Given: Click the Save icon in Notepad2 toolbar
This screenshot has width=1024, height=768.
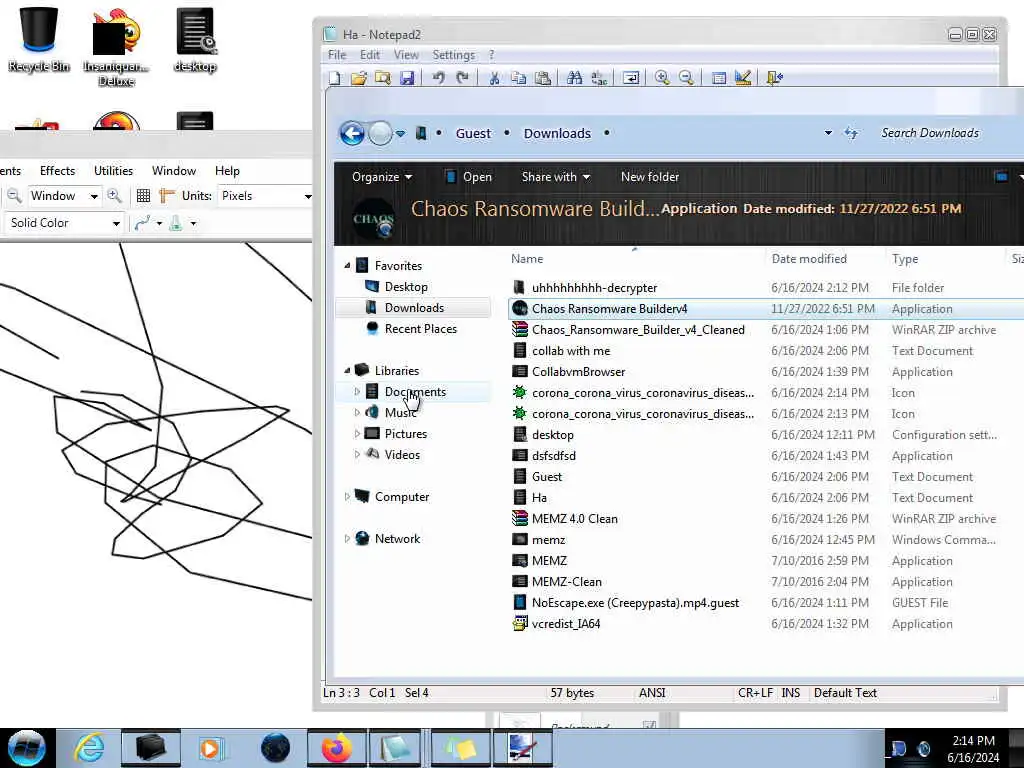Looking at the screenshot, I should tap(407, 78).
